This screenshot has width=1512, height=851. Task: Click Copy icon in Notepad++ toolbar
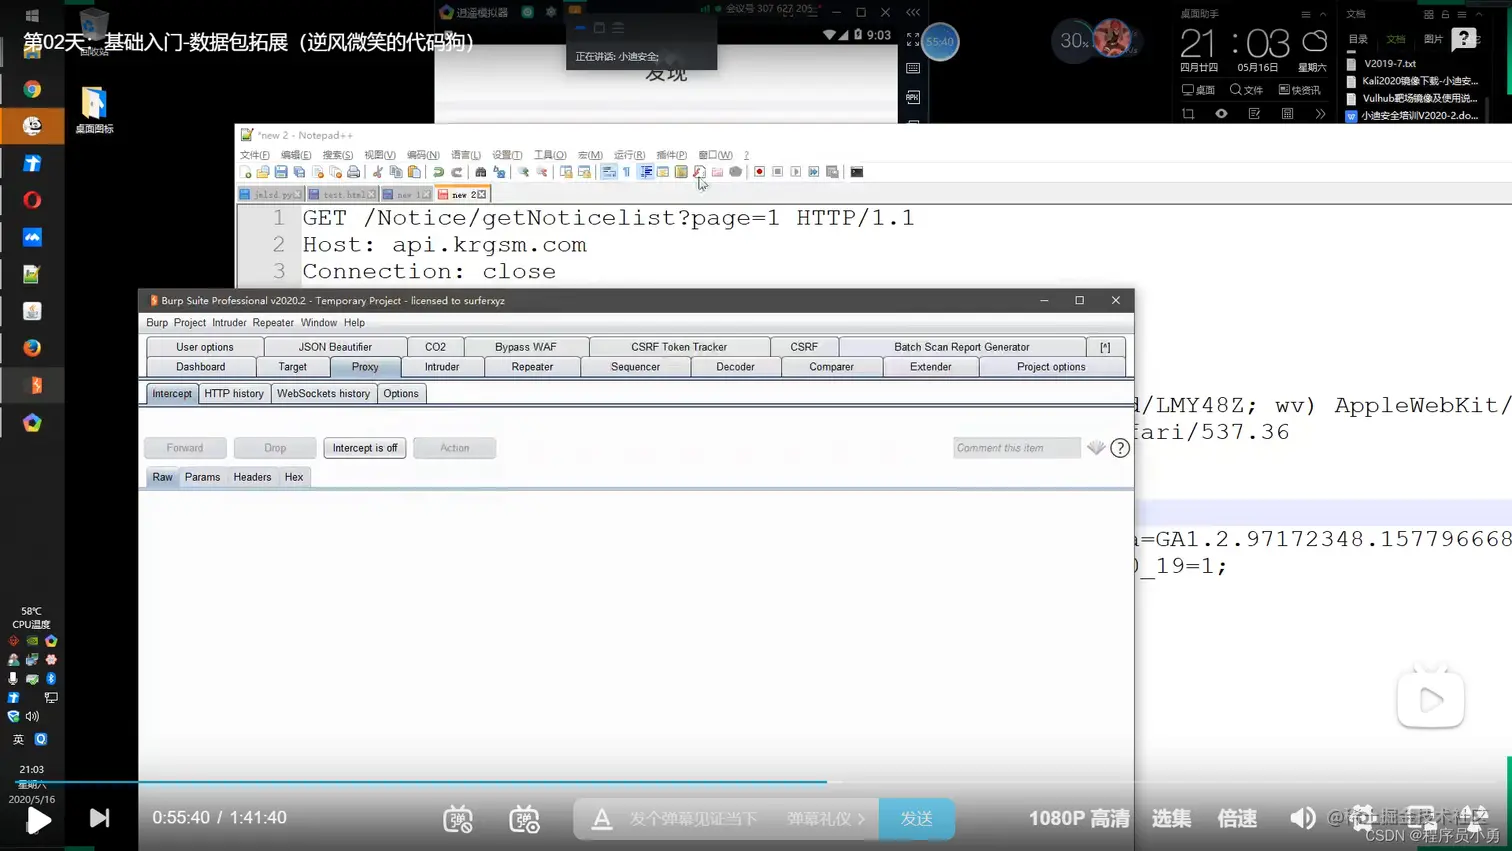tap(396, 172)
